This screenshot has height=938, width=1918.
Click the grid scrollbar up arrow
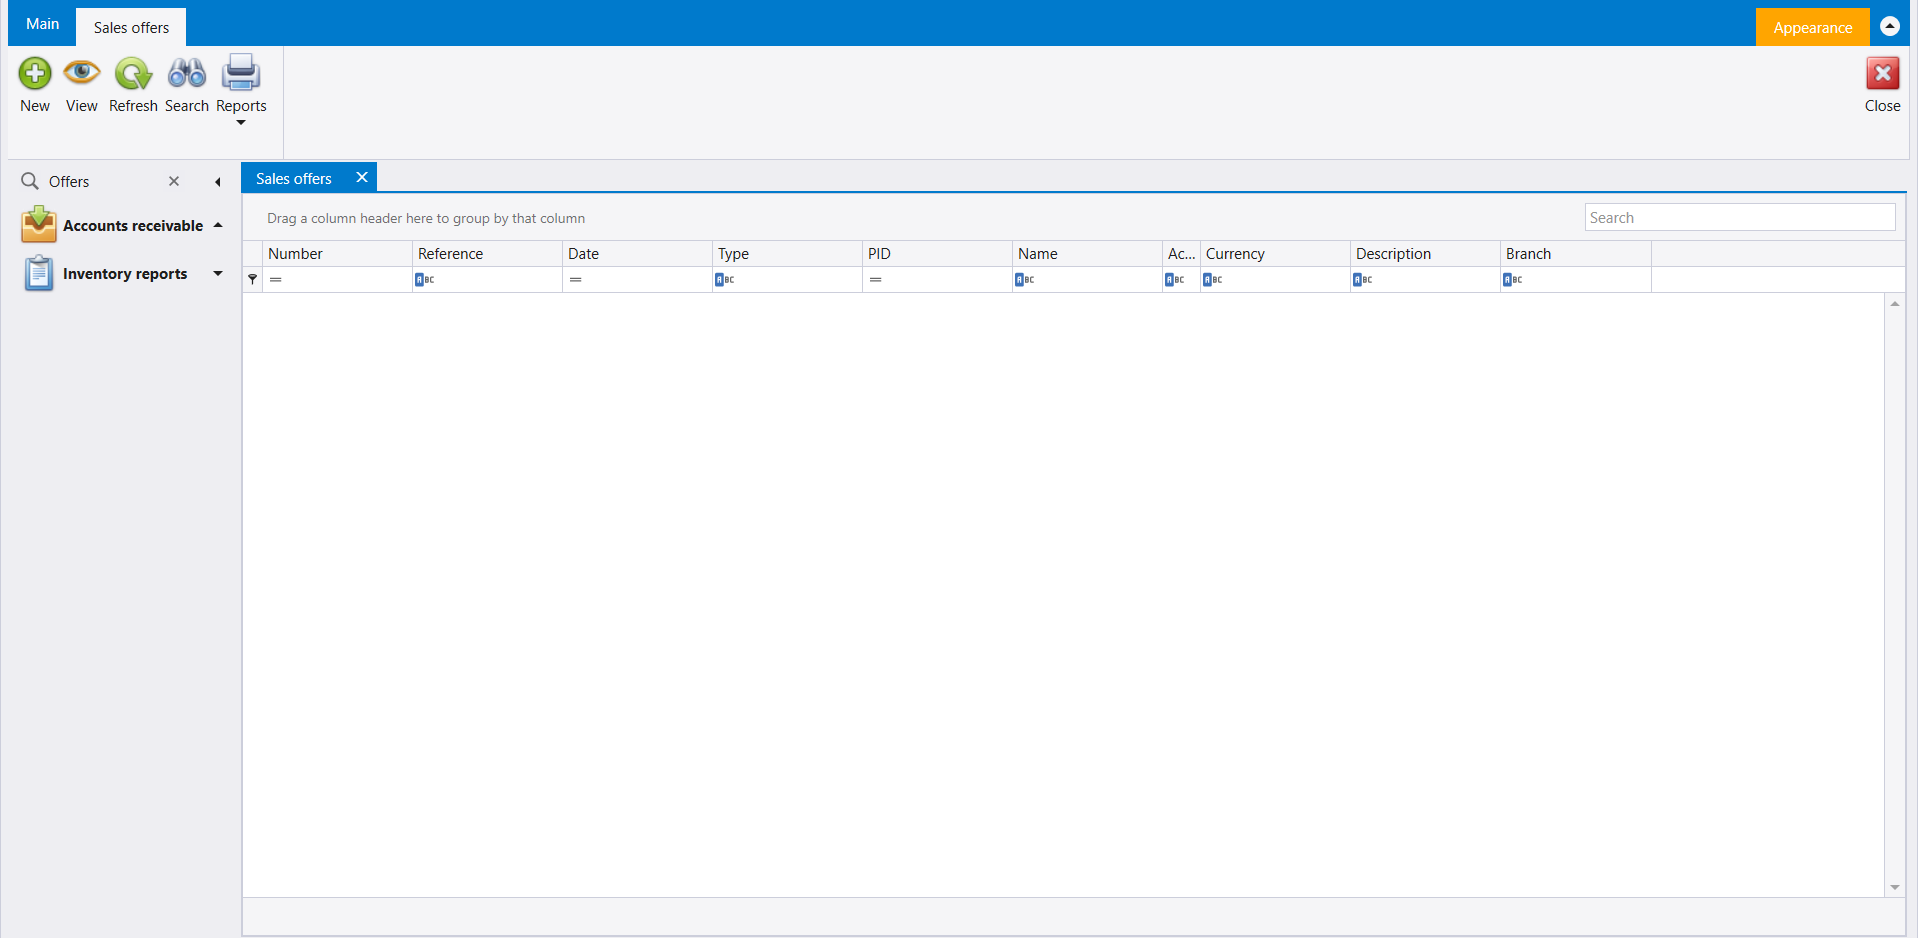click(1894, 303)
